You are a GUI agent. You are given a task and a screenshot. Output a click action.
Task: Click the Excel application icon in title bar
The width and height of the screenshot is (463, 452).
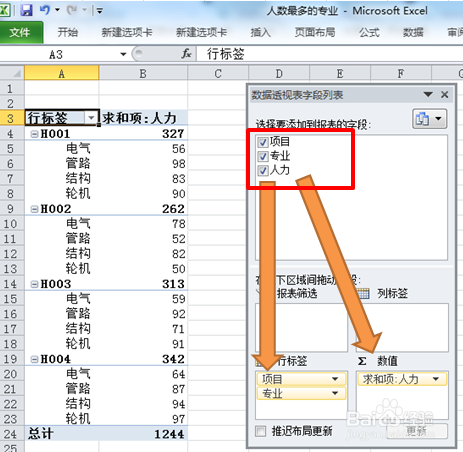tap(5, 10)
